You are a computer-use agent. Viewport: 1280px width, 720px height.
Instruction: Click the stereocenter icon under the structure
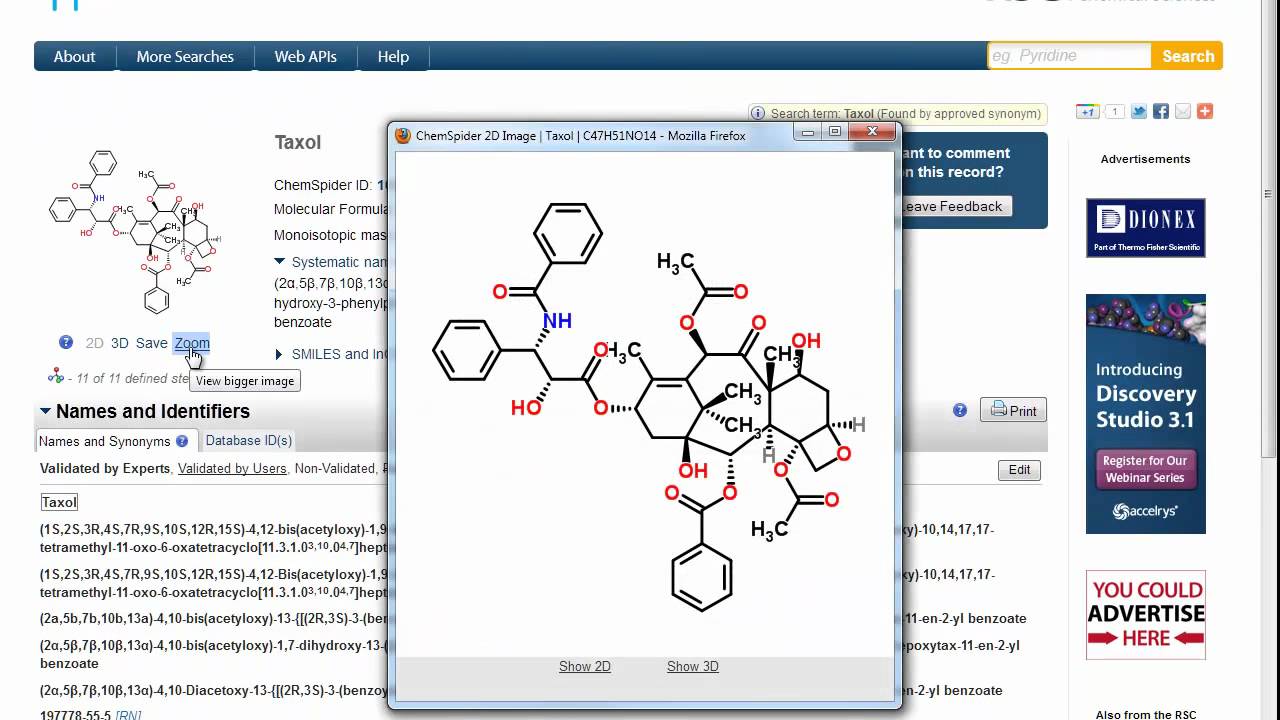pos(55,377)
